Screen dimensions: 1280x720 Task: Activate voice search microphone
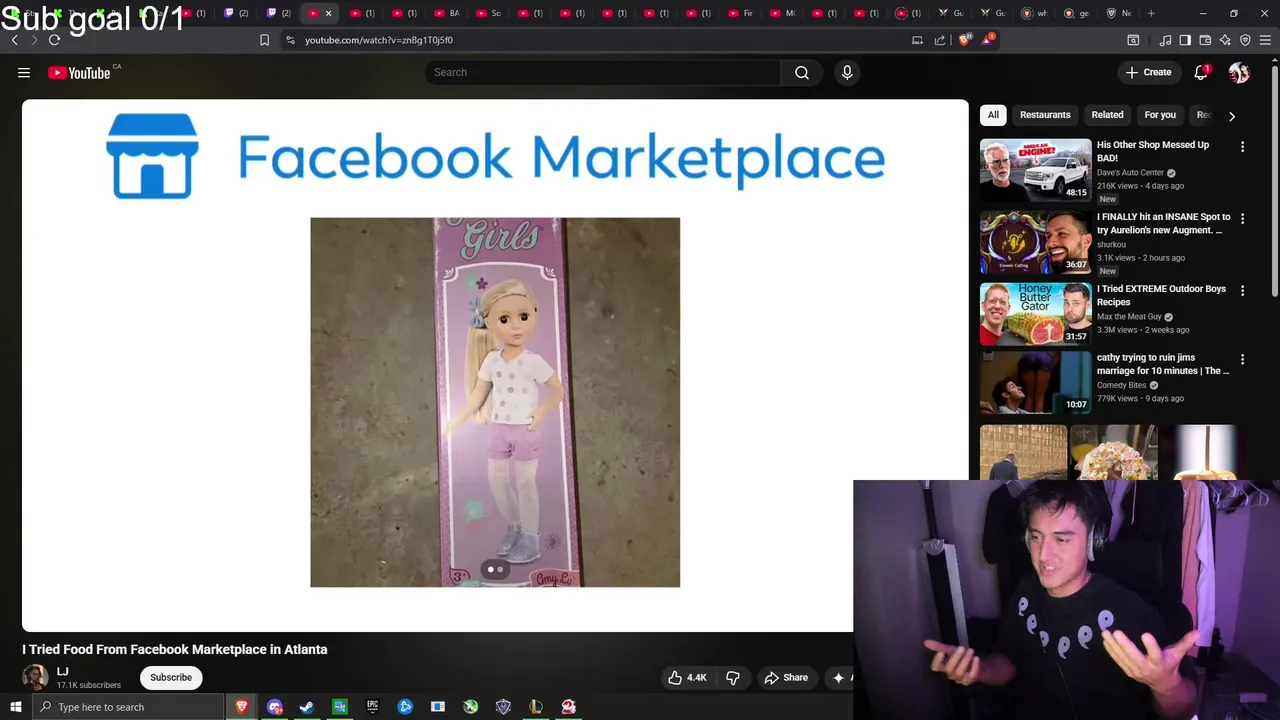click(847, 72)
